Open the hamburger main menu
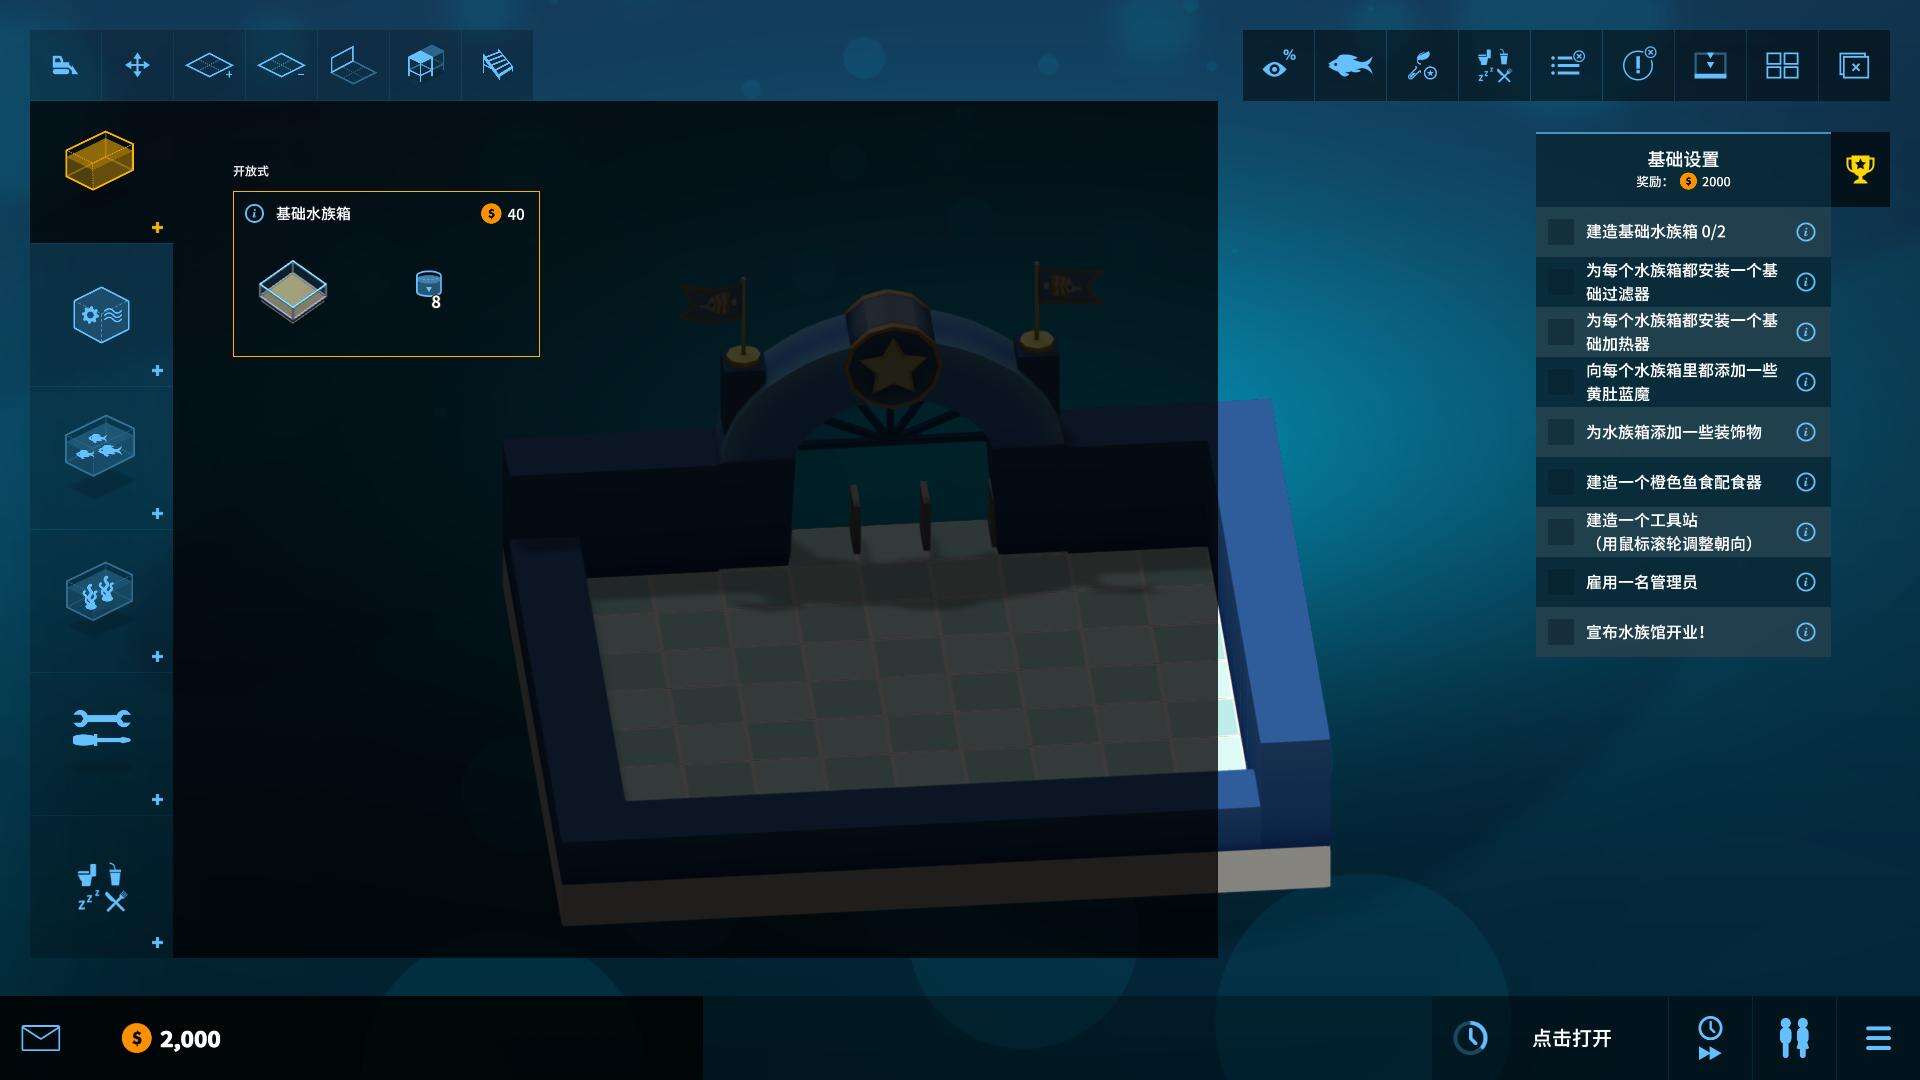Screen dimensions: 1920x1080 [1878, 1038]
